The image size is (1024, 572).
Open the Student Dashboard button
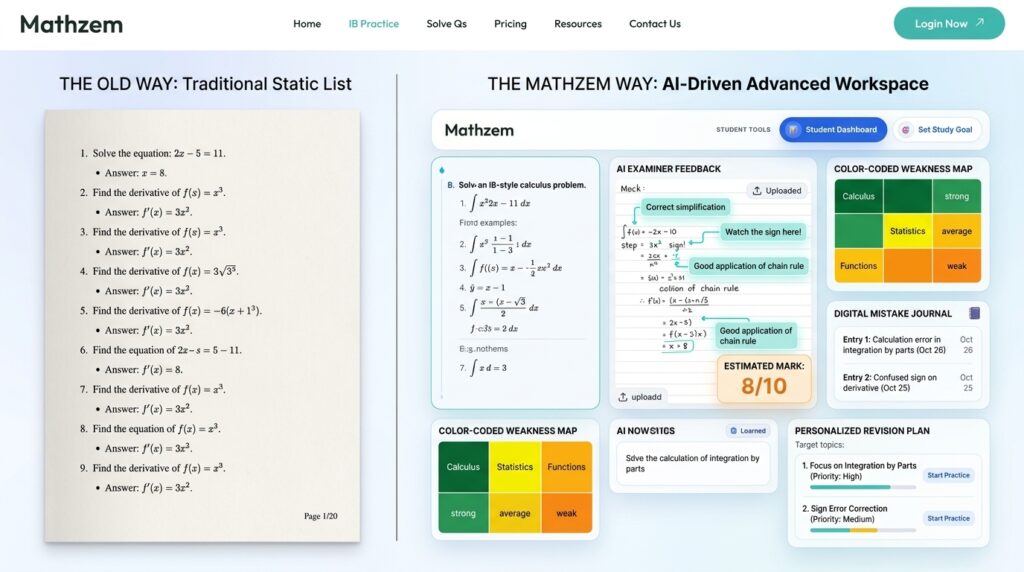pyautogui.click(x=833, y=129)
